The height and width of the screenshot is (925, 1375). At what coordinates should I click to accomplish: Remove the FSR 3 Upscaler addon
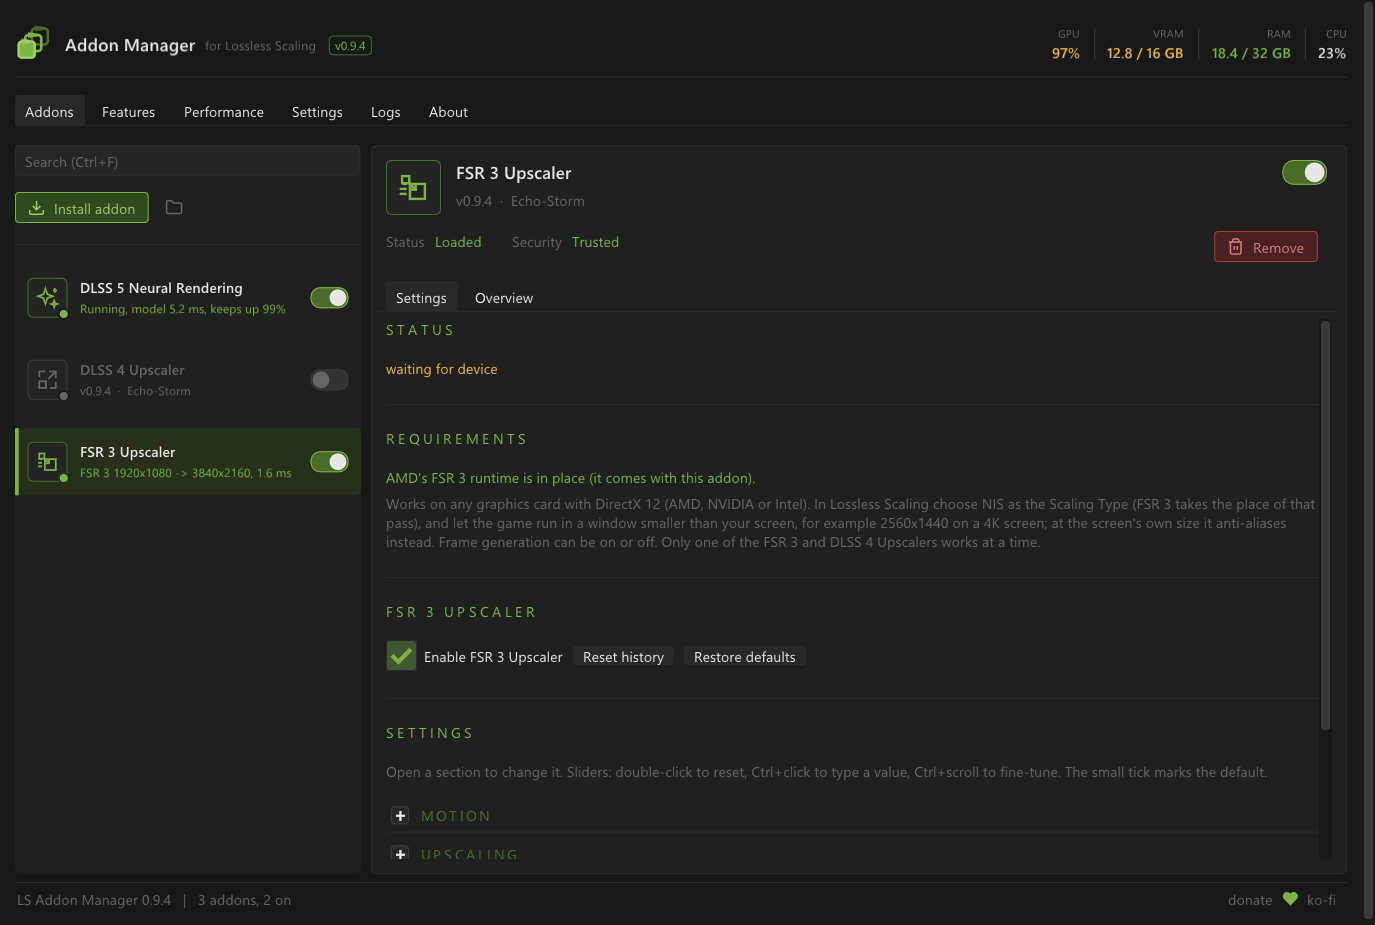click(1265, 247)
